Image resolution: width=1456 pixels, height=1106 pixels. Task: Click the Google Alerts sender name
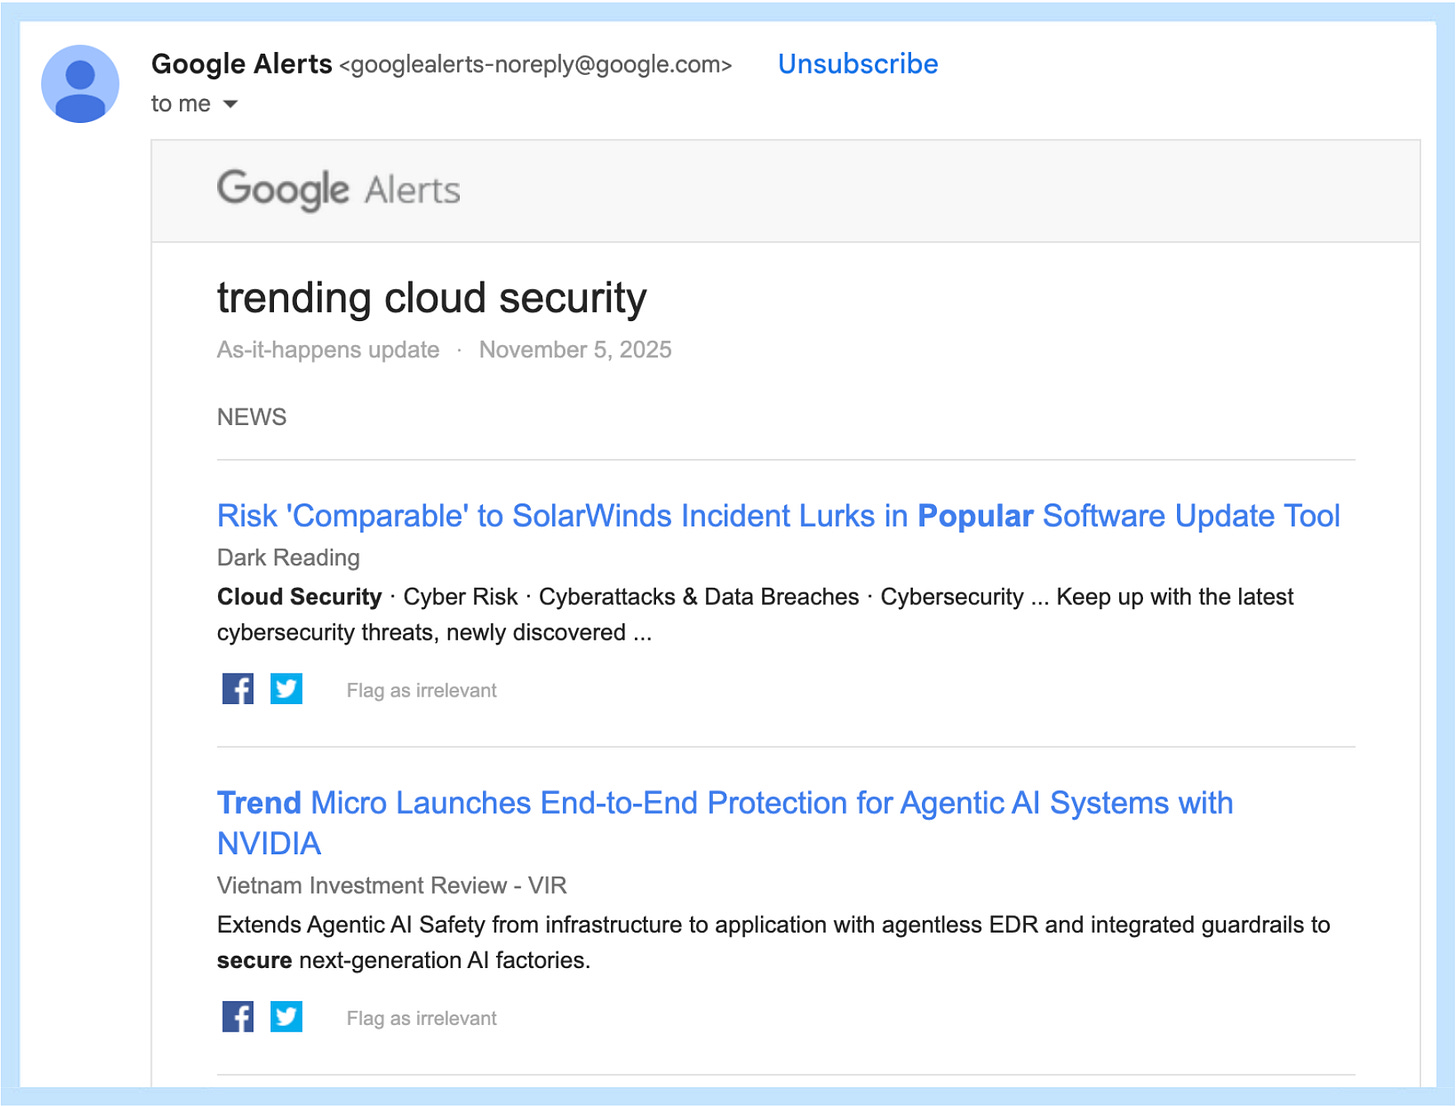[241, 64]
